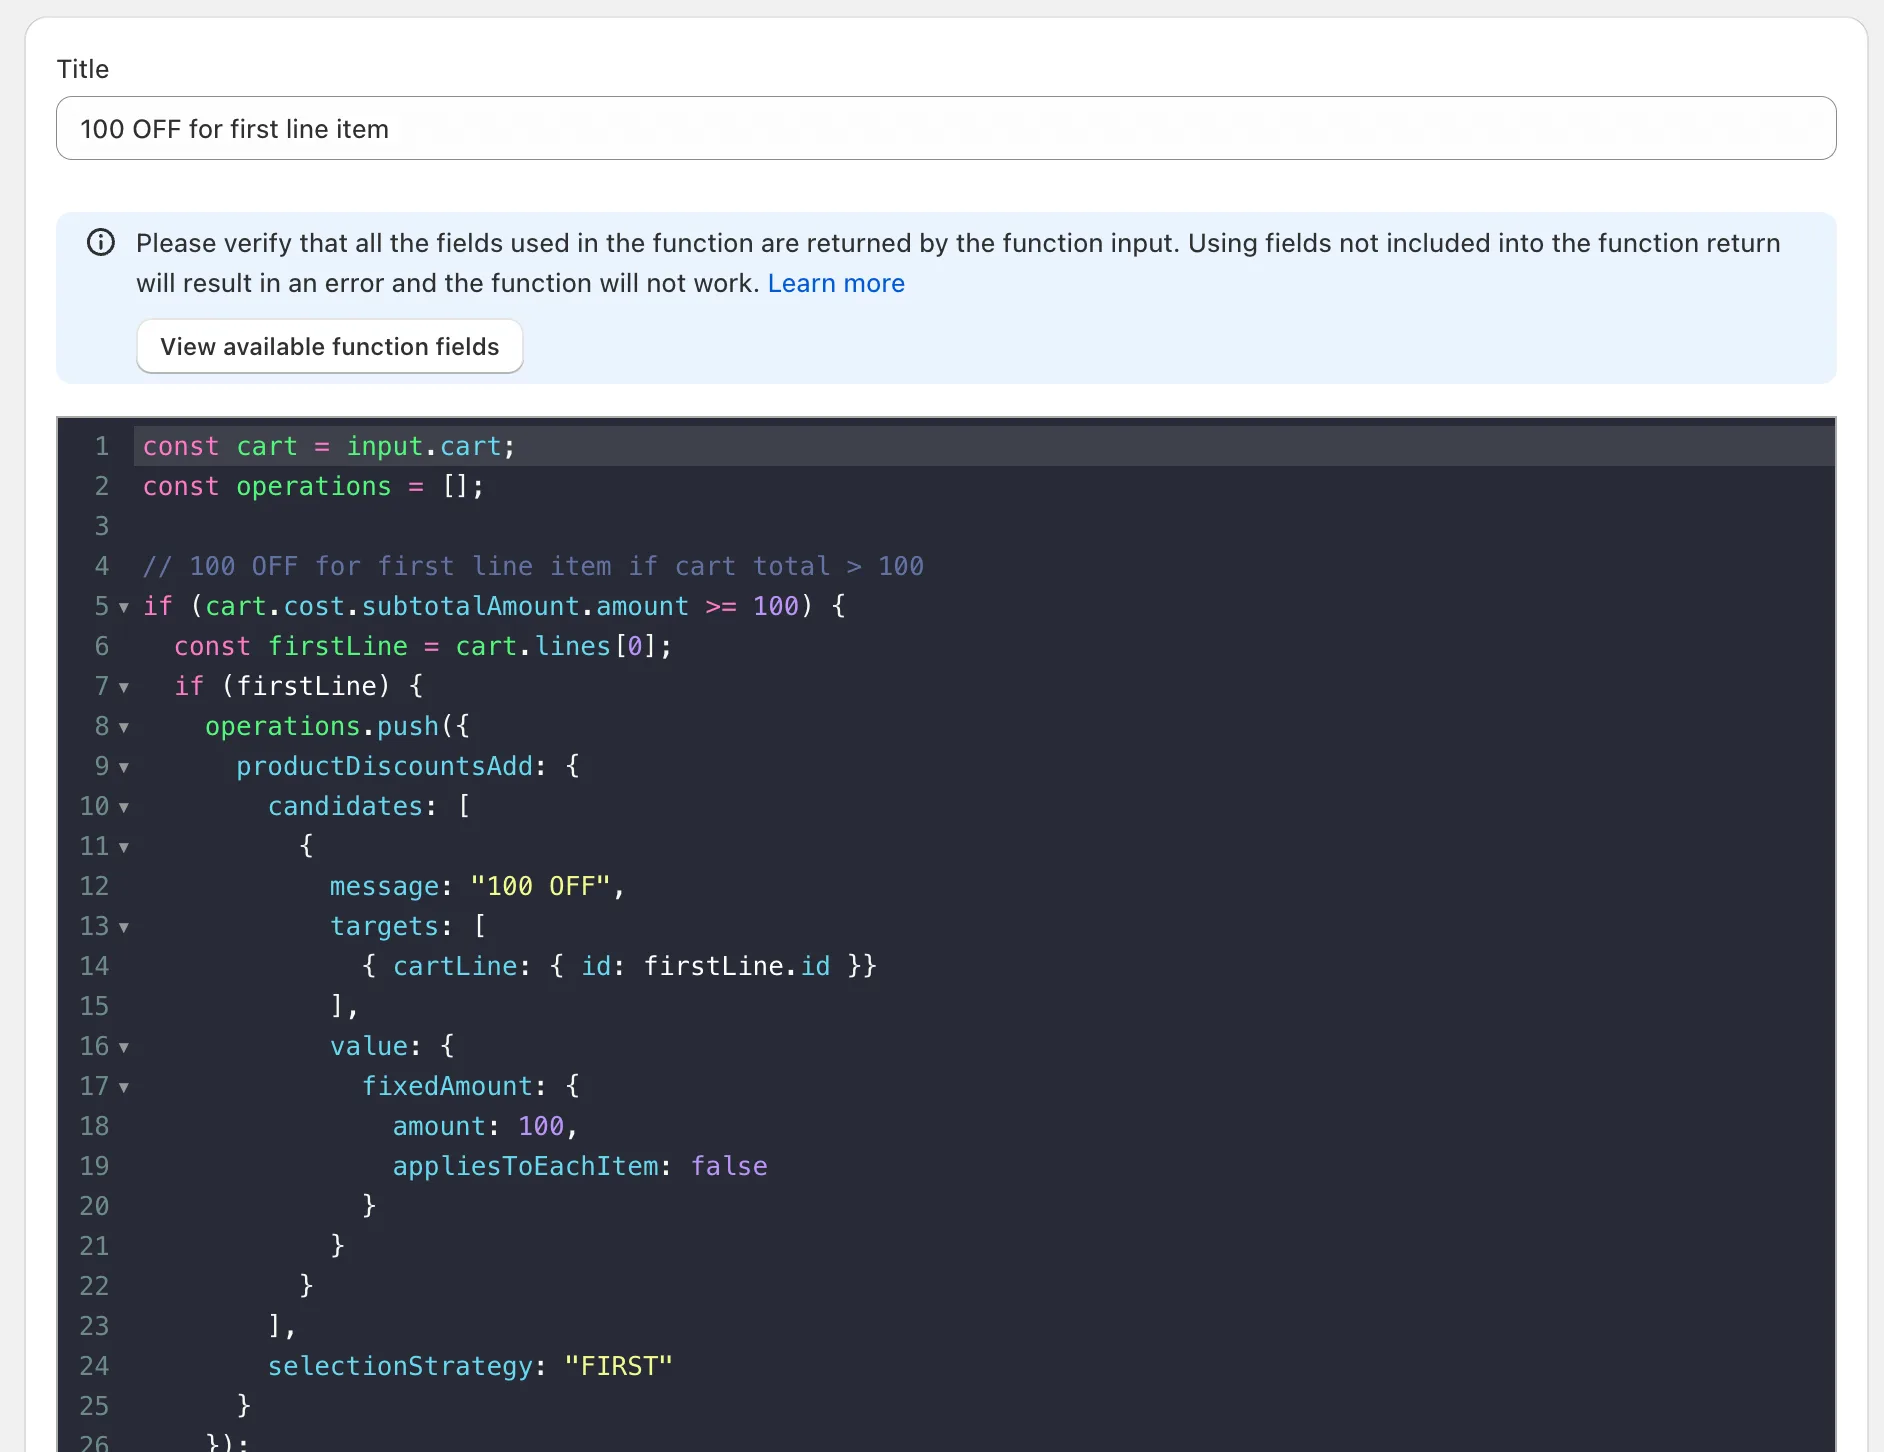Click line number 1 in the gutter

coord(101,446)
